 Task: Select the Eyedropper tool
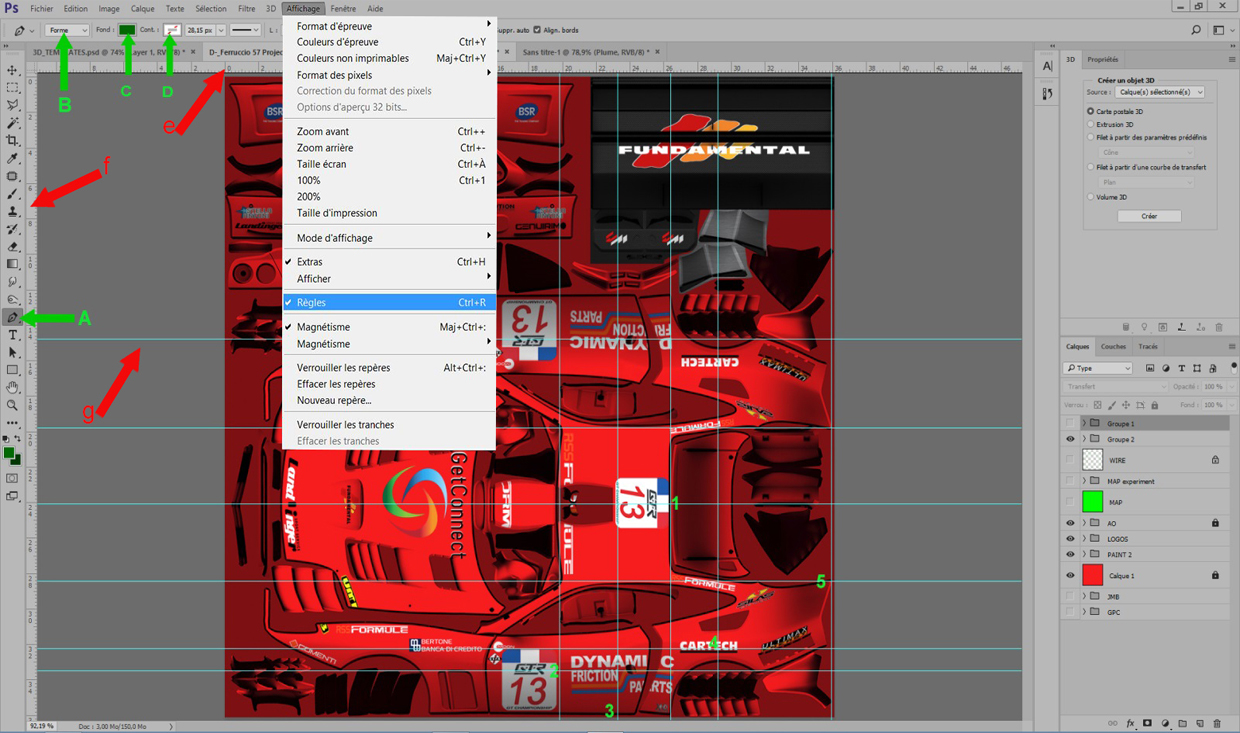point(13,159)
